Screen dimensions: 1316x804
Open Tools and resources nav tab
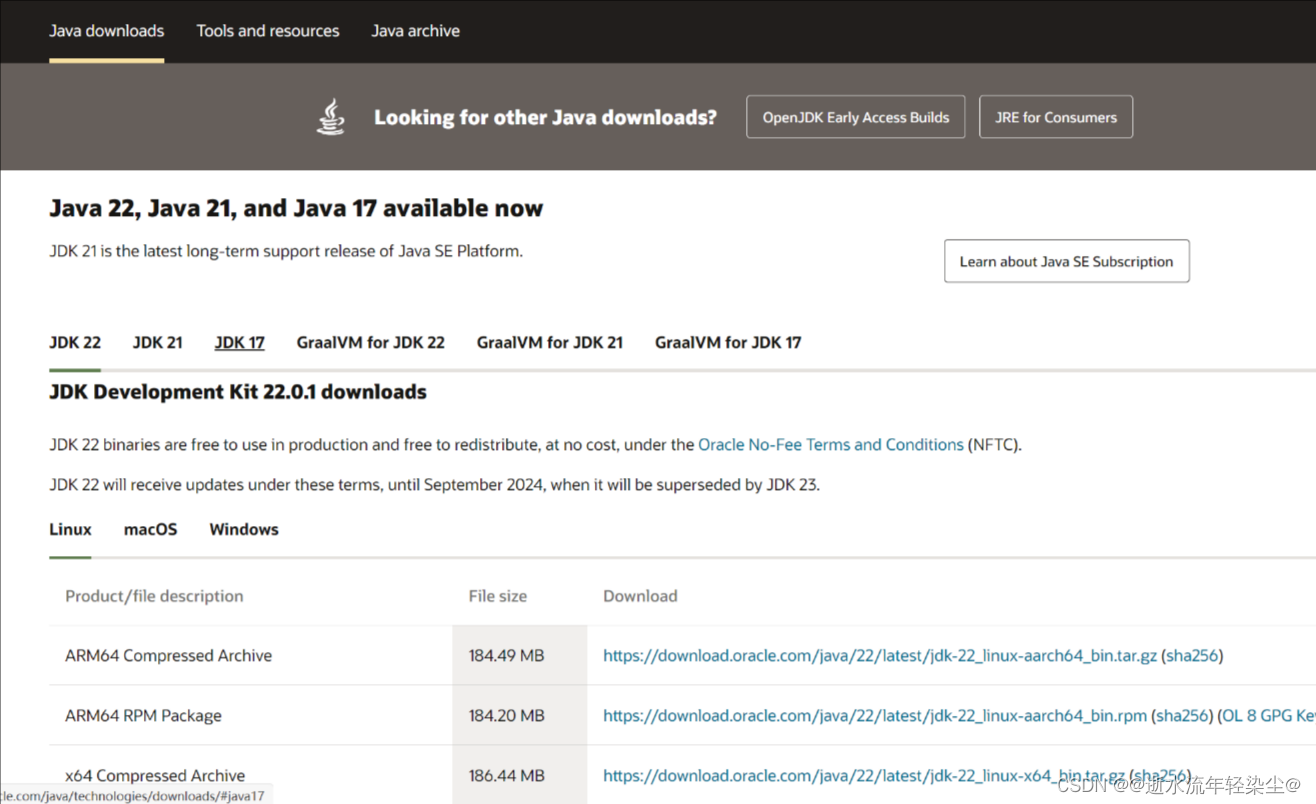pyautogui.click(x=268, y=31)
